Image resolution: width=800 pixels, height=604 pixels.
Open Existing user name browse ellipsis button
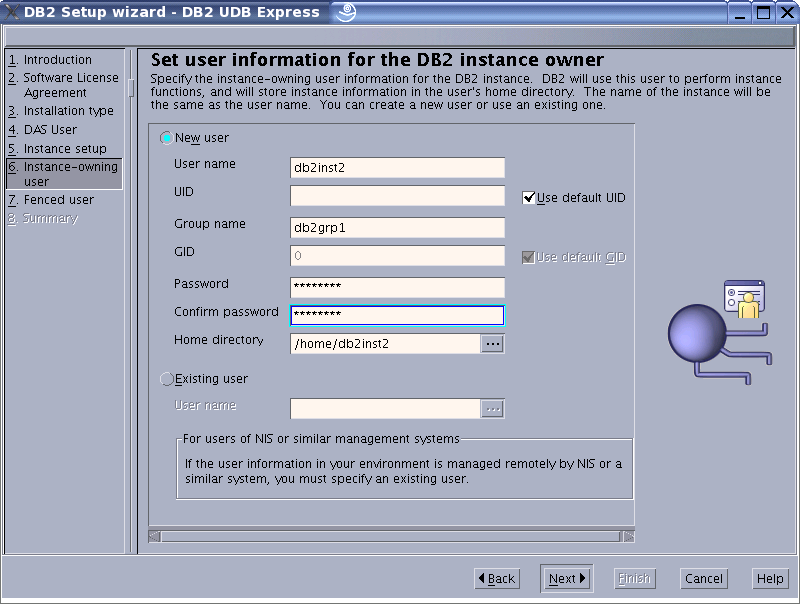492,409
